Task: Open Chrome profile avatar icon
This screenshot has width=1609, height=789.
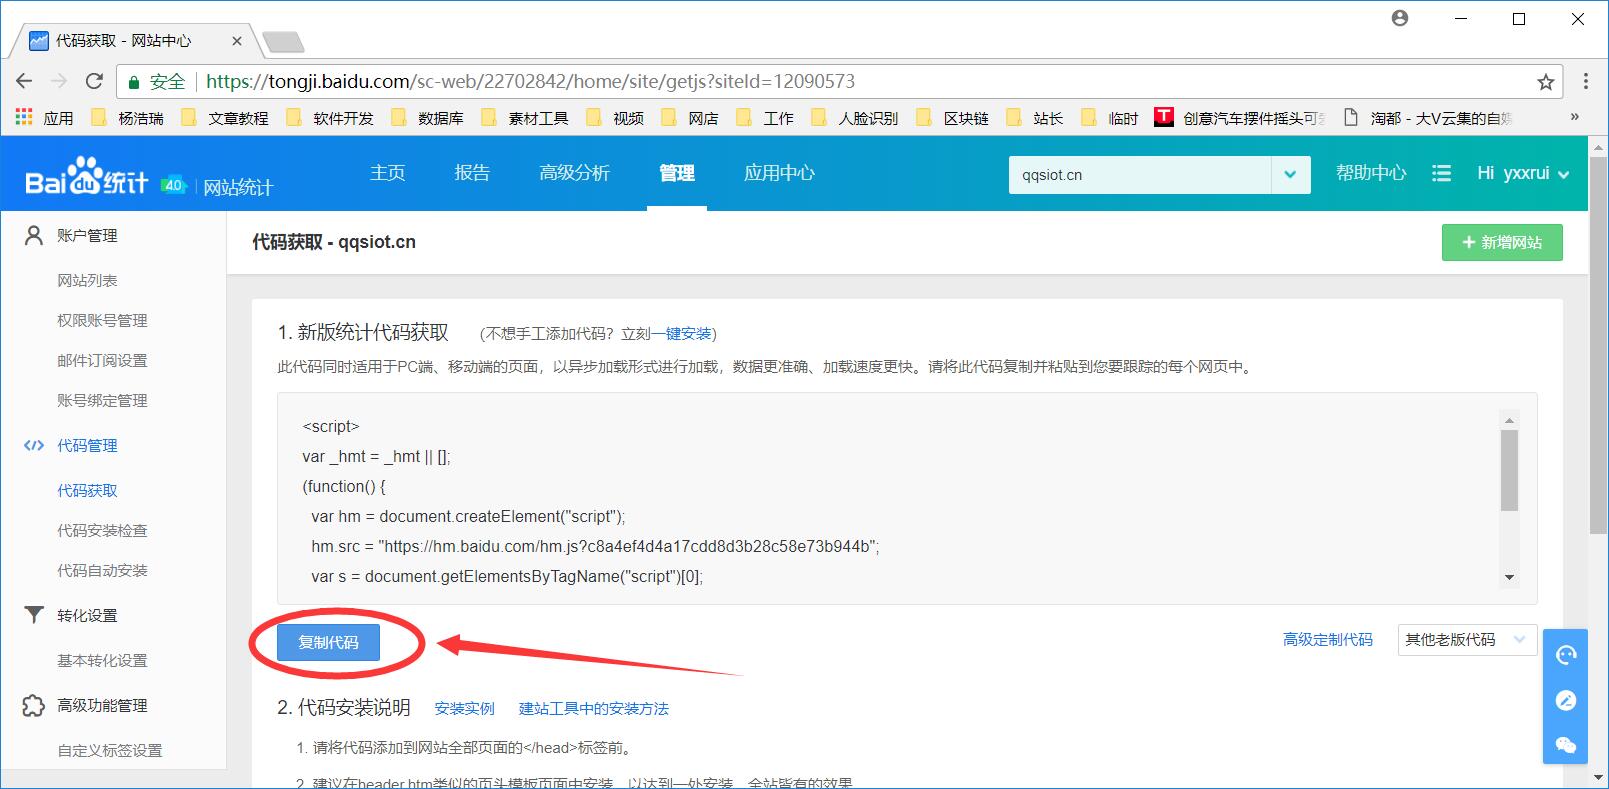Action: (x=1400, y=18)
